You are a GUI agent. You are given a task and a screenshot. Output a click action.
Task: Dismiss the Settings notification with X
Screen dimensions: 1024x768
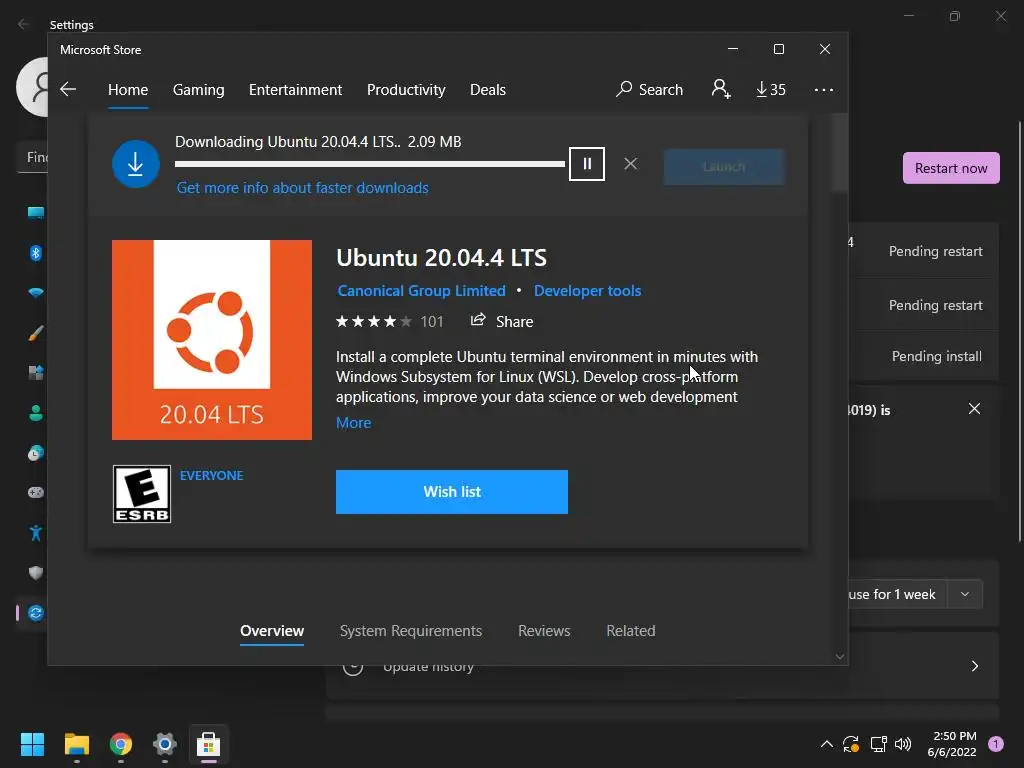974,409
